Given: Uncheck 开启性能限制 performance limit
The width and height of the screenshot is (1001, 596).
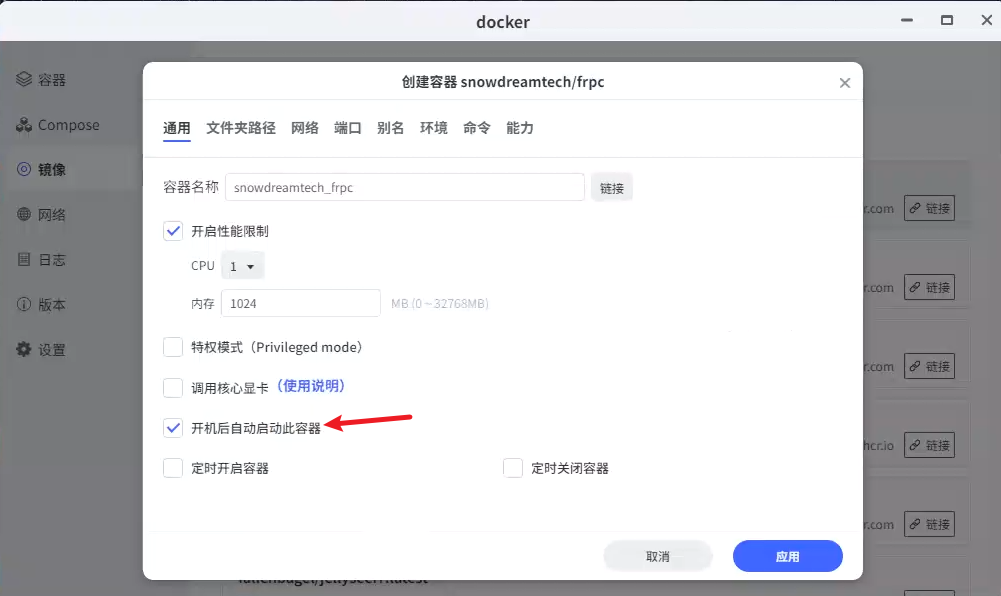Looking at the screenshot, I should 172,230.
